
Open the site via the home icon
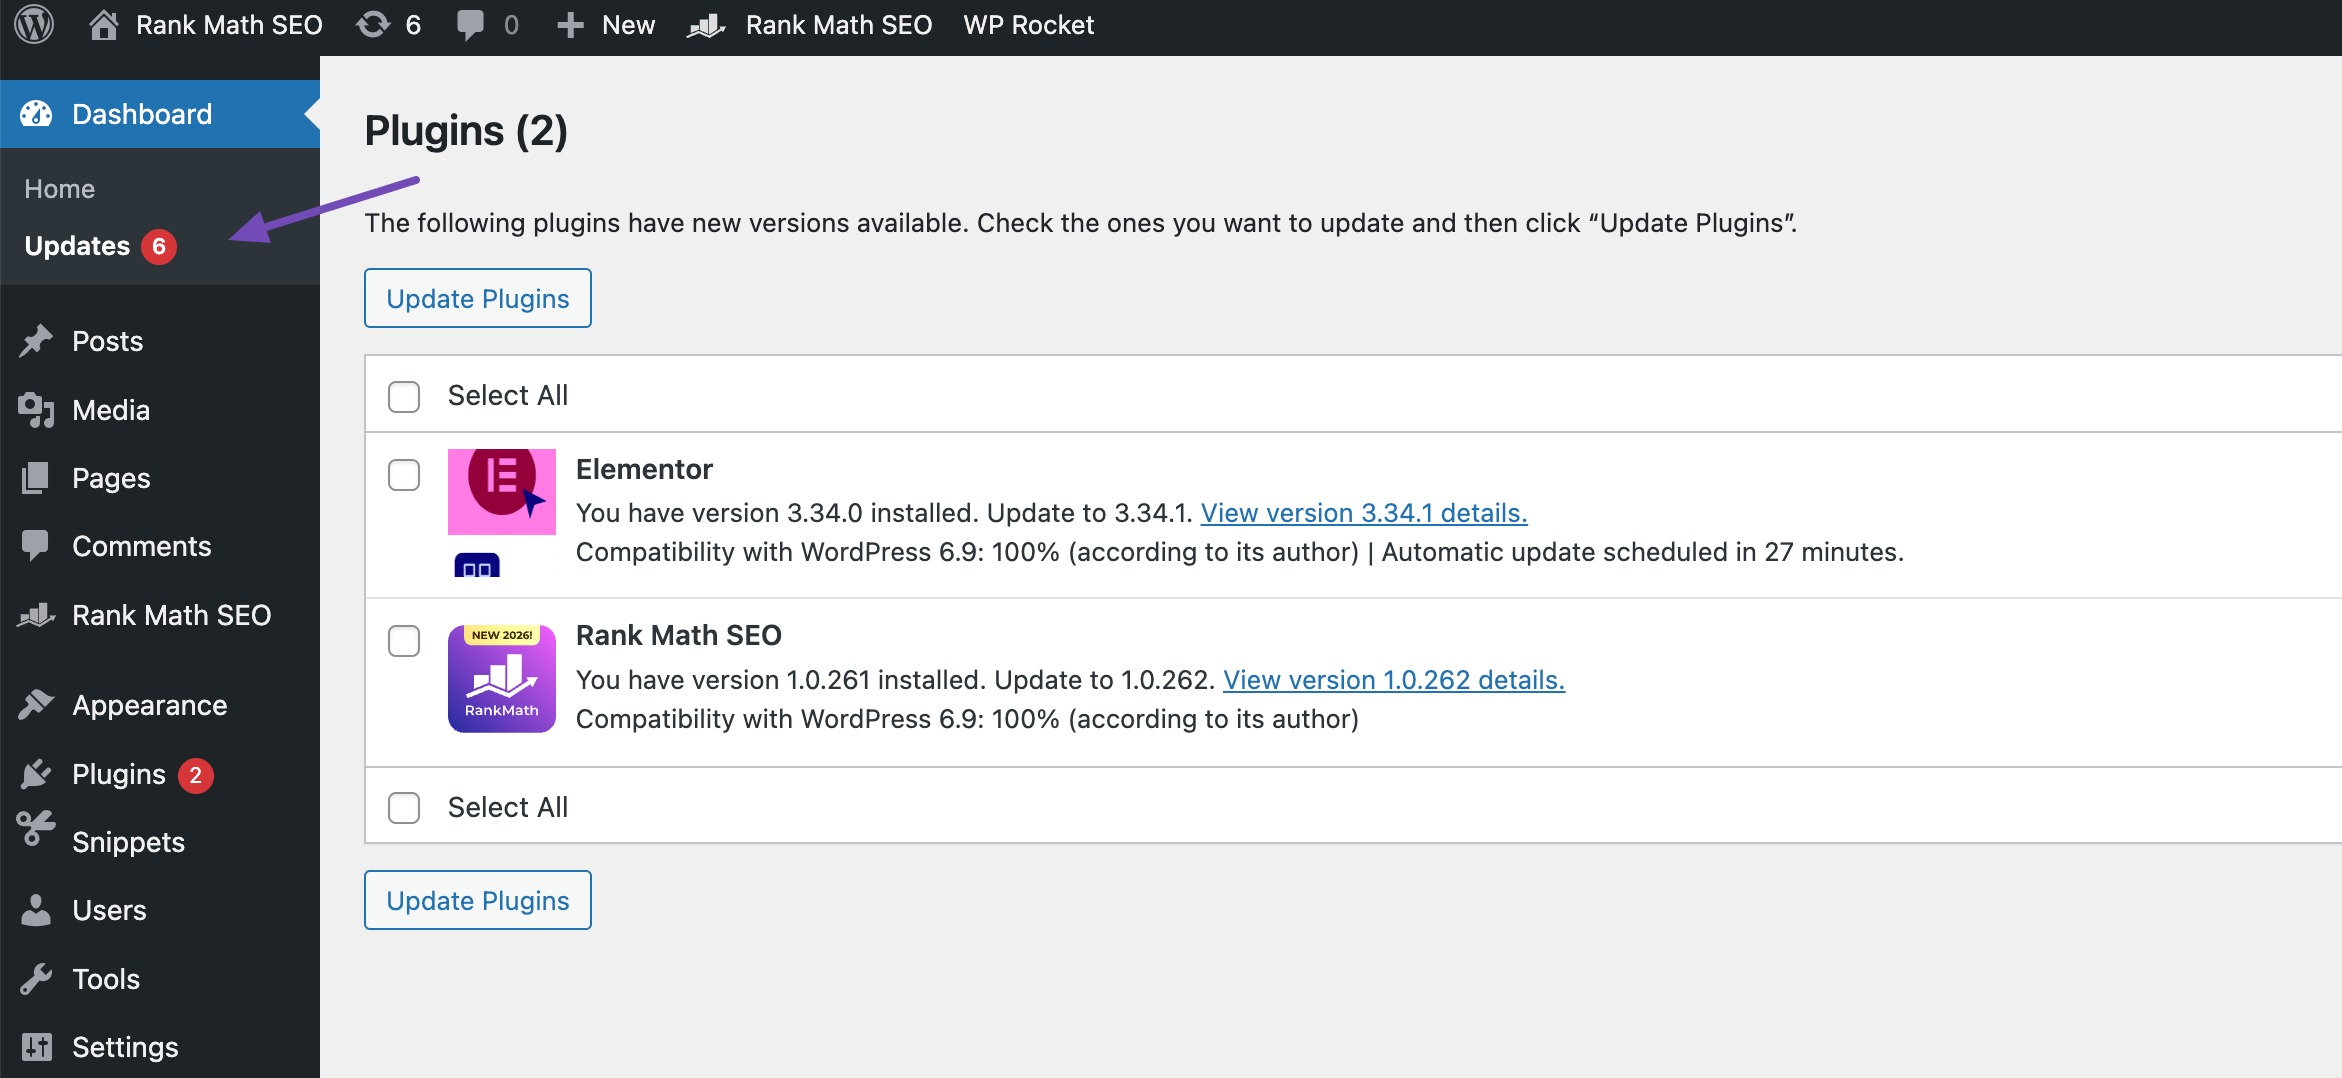click(x=106, y=25)
